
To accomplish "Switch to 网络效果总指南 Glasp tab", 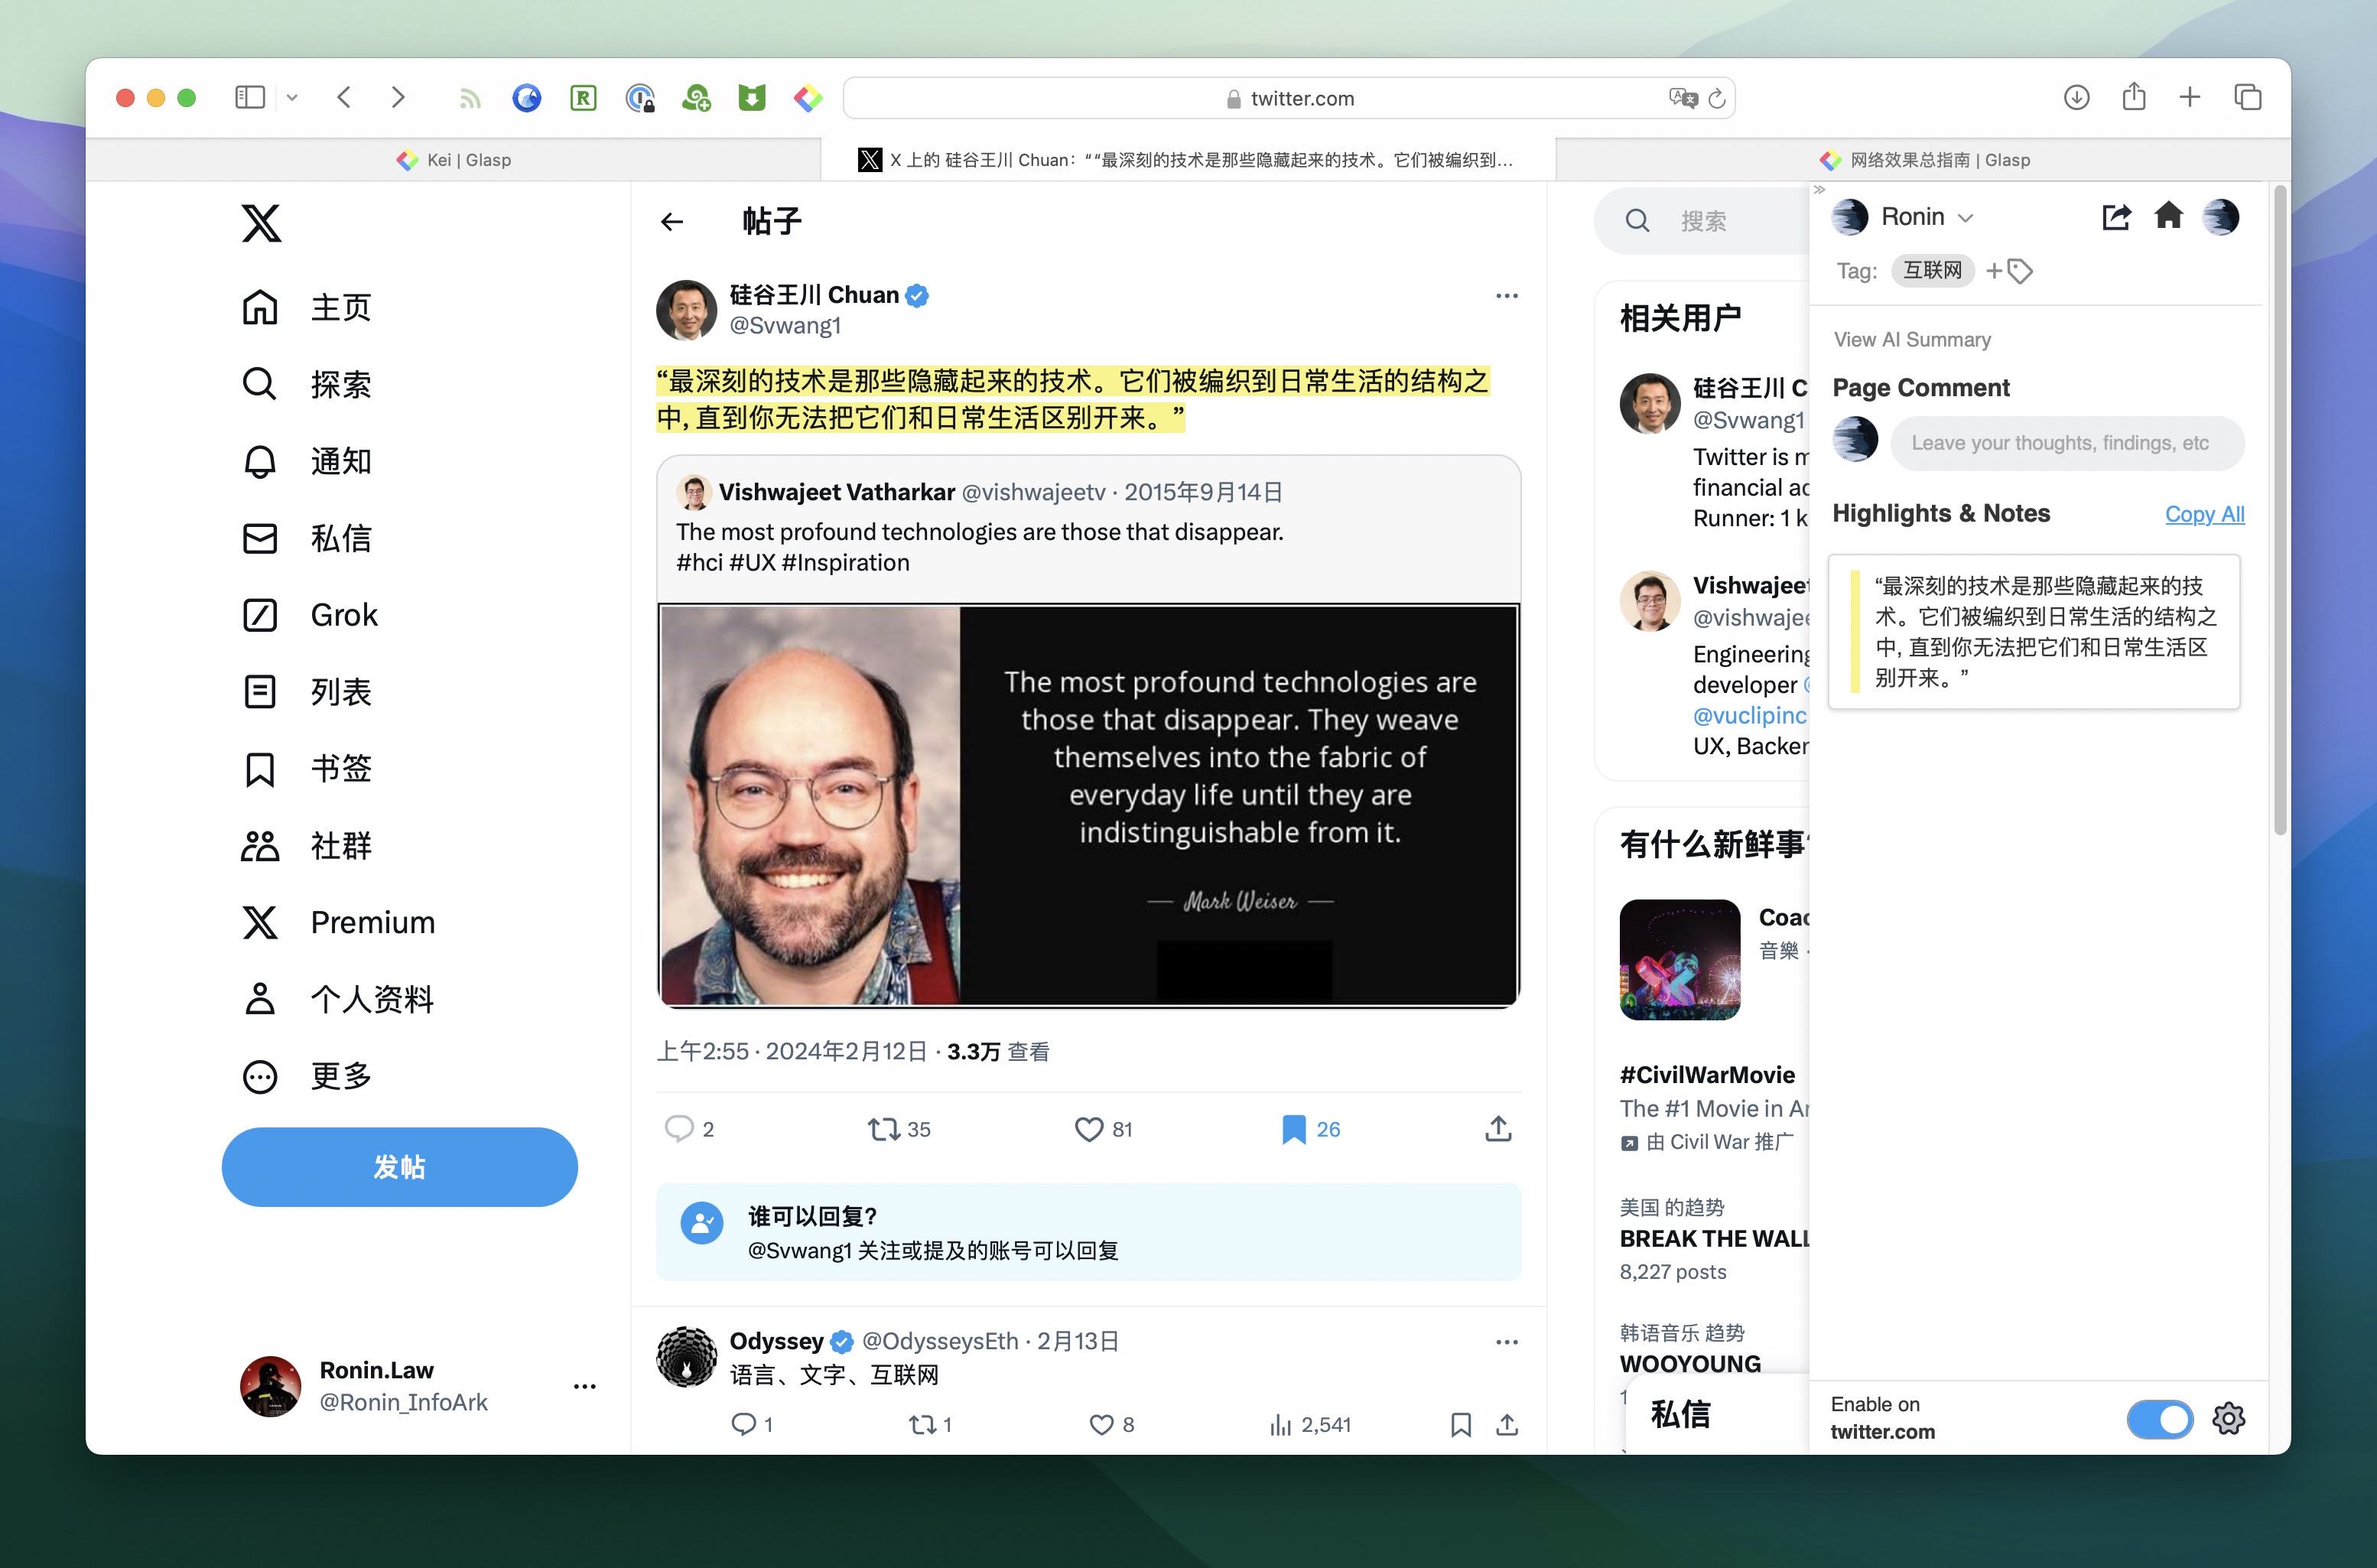I will pyautogui.click(x=1924, y=160).
